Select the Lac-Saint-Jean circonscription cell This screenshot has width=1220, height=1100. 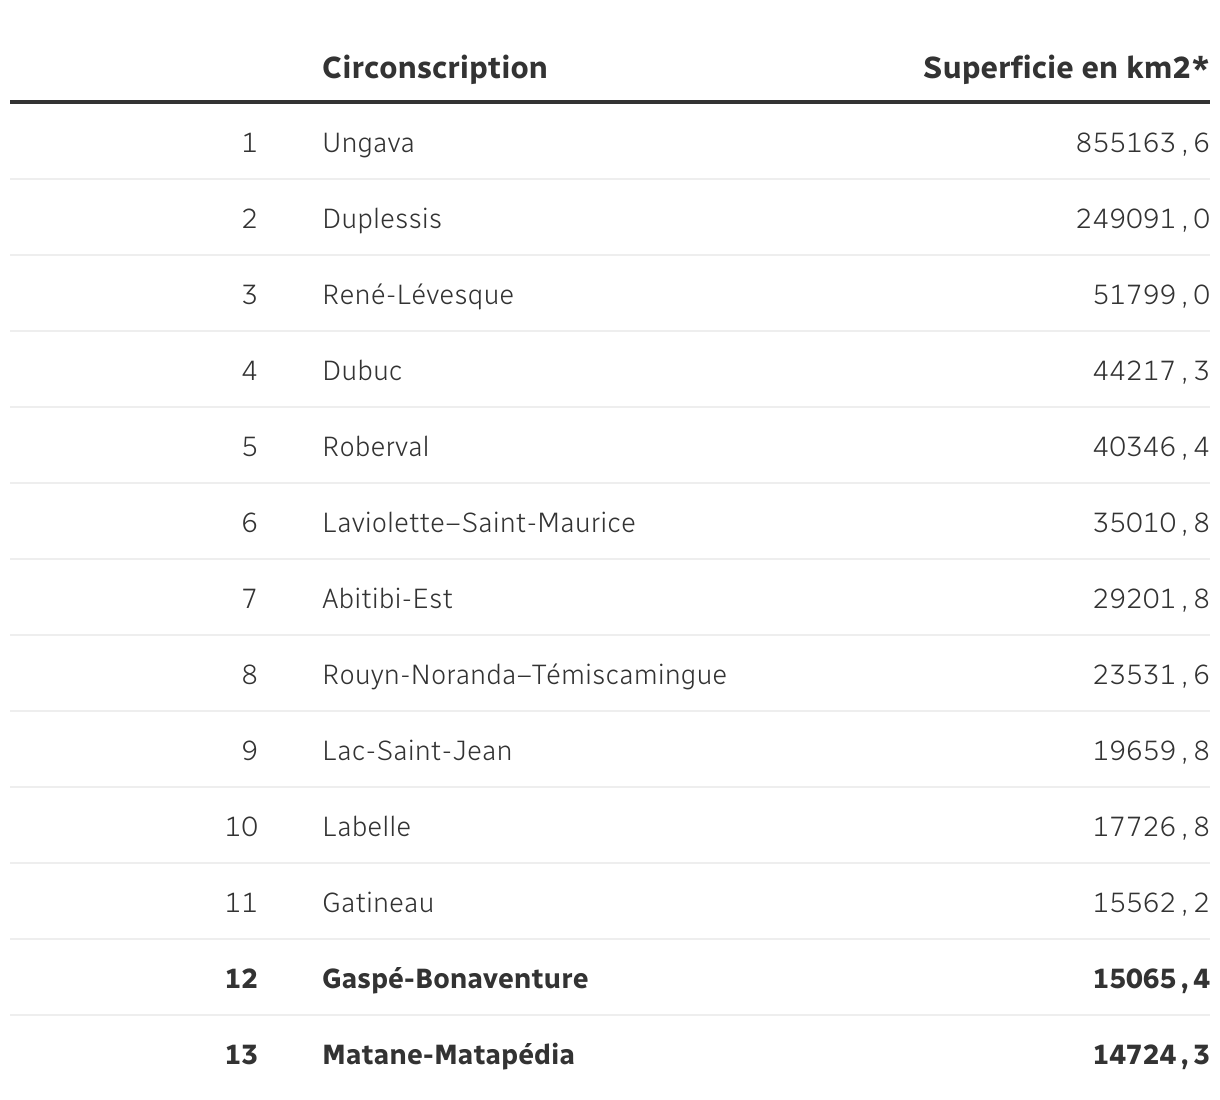(417, 751)
